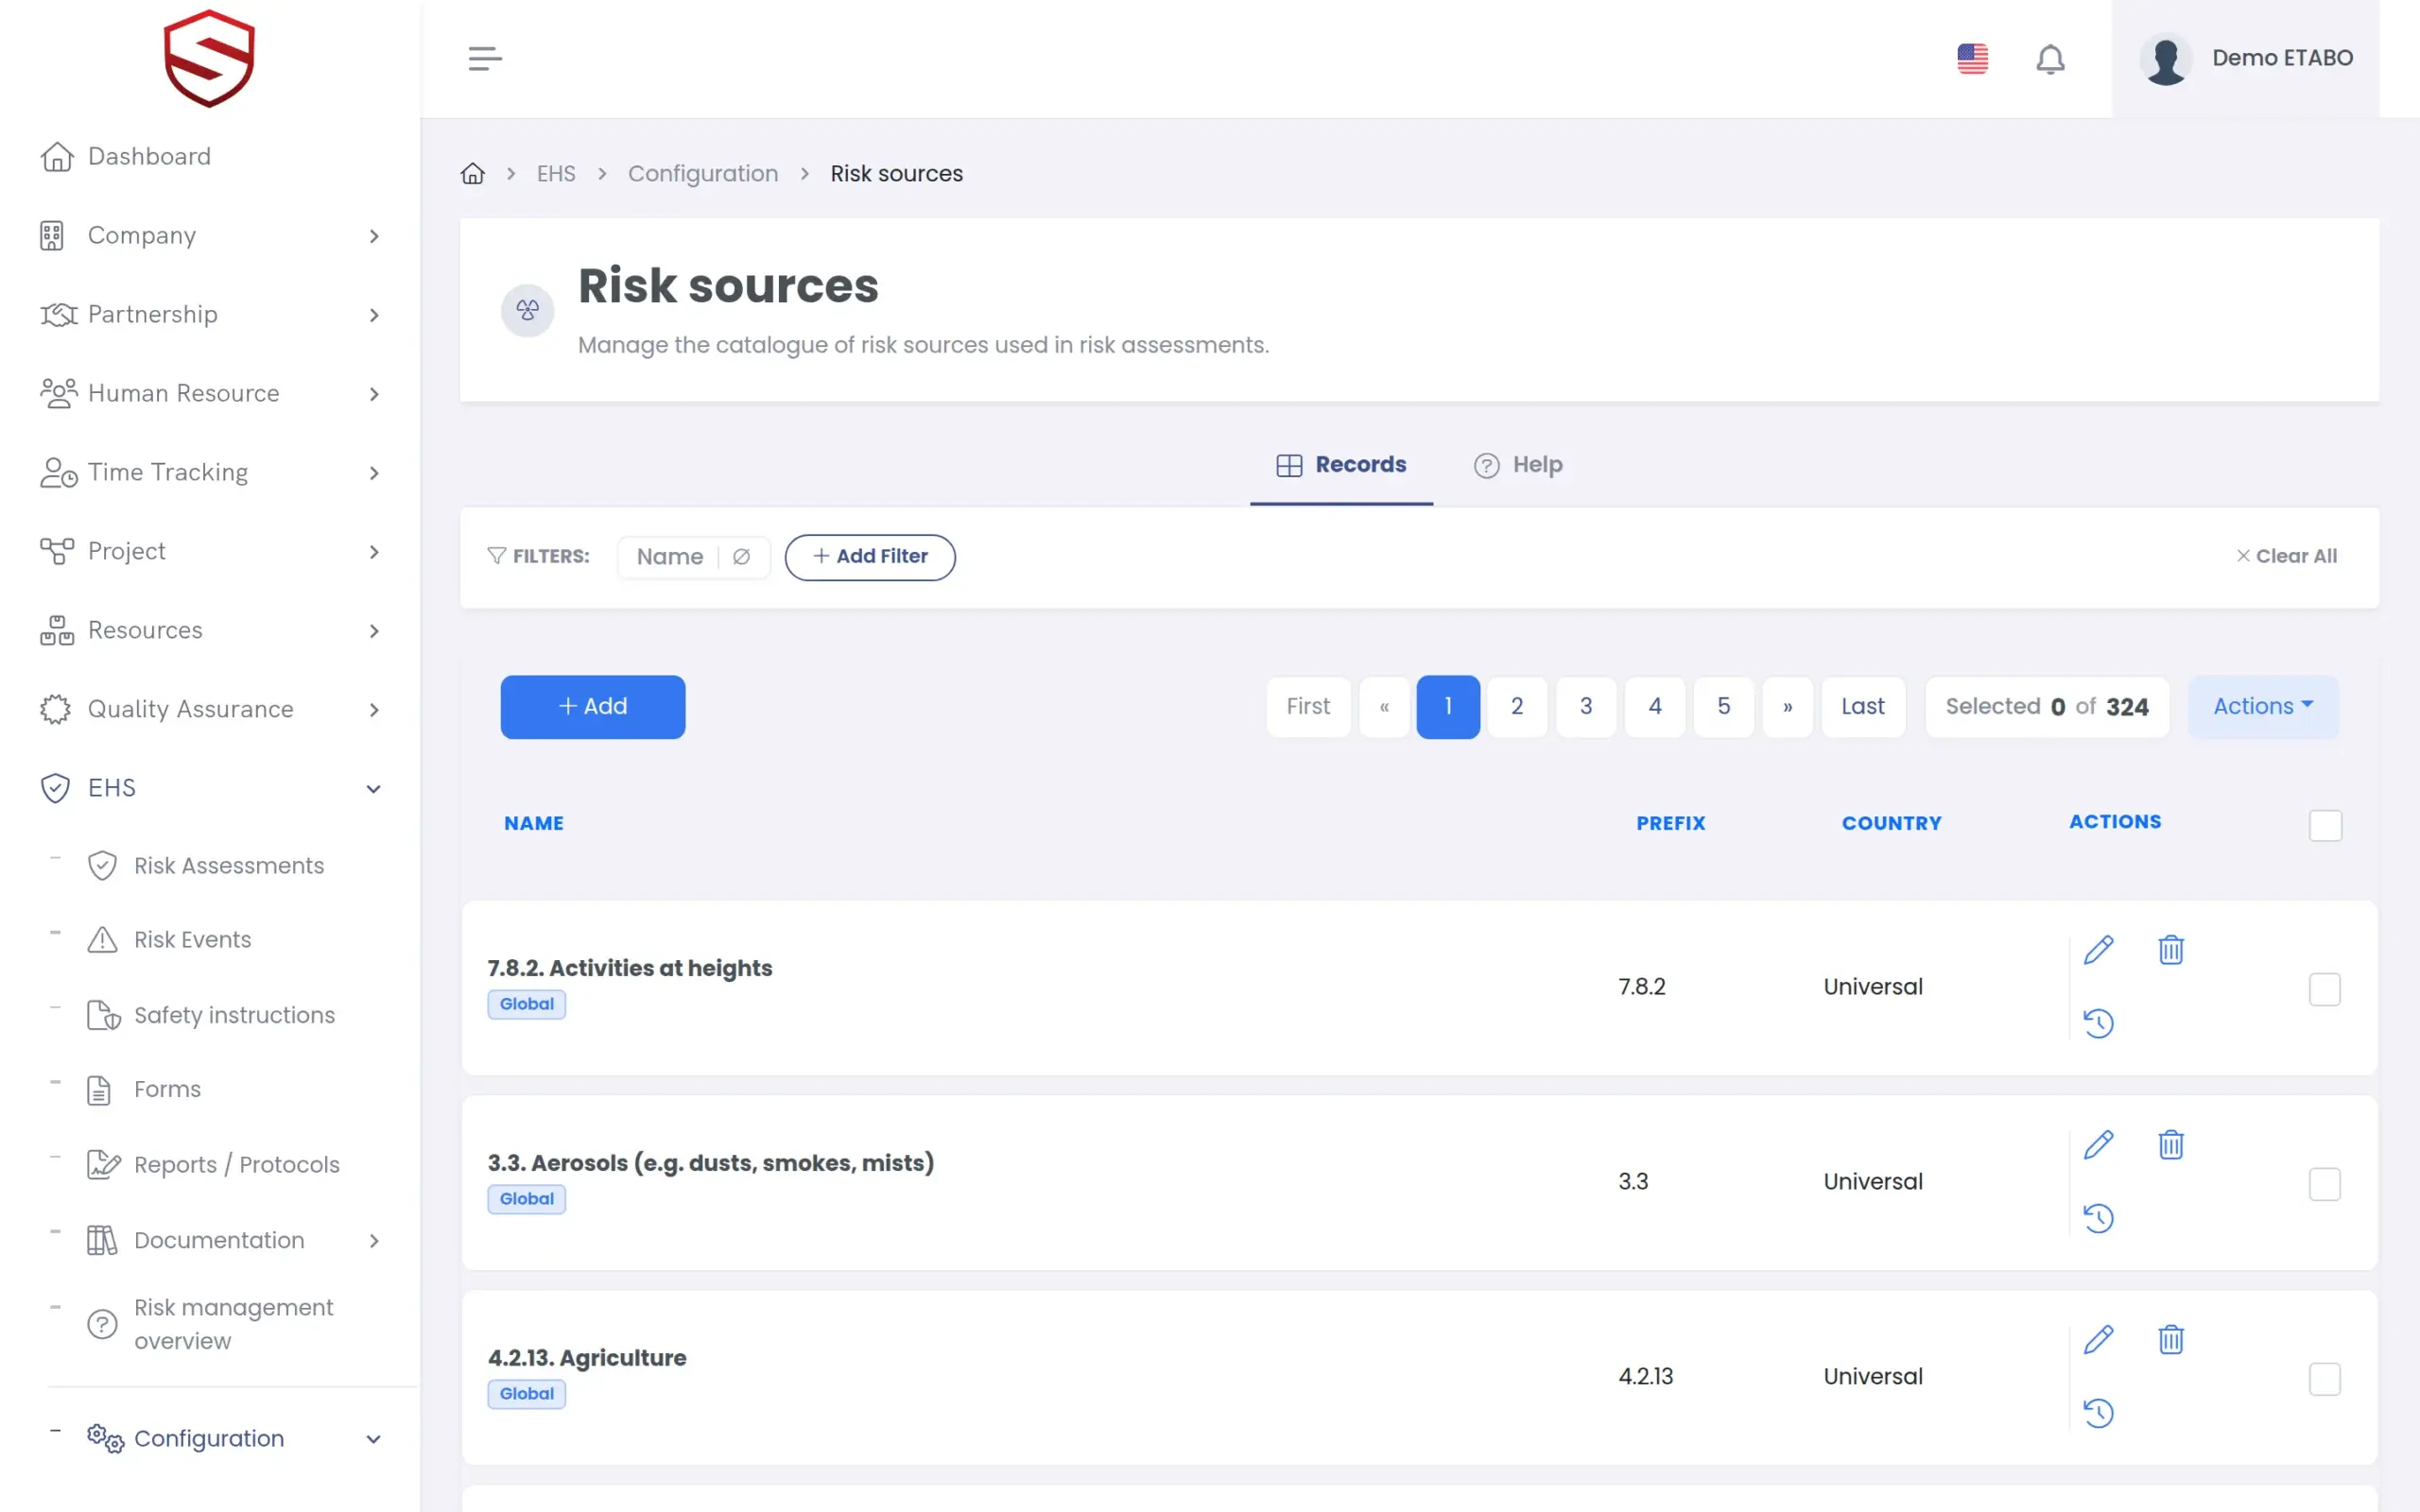
Task: Click the hamburger menu toggle icon
Action: 485,59
